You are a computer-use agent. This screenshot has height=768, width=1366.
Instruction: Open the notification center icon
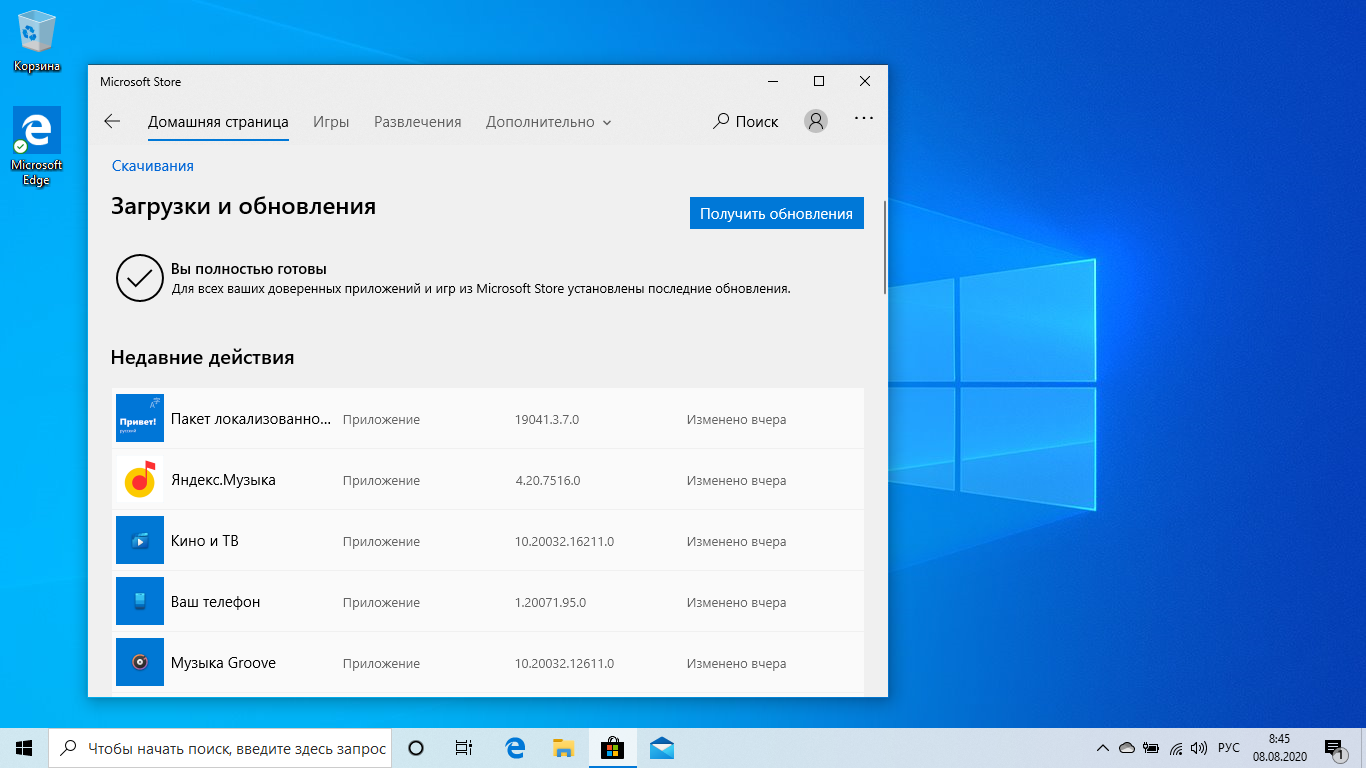coord(1333,747)
